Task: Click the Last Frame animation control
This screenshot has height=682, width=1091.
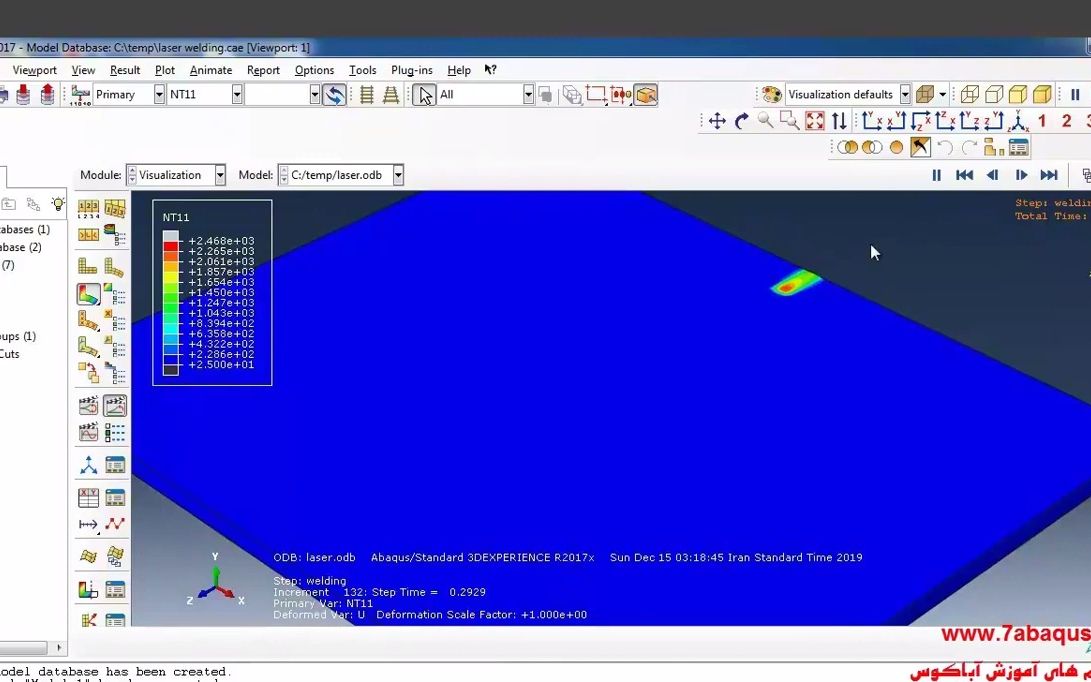Action: [x=1049, y=175]
